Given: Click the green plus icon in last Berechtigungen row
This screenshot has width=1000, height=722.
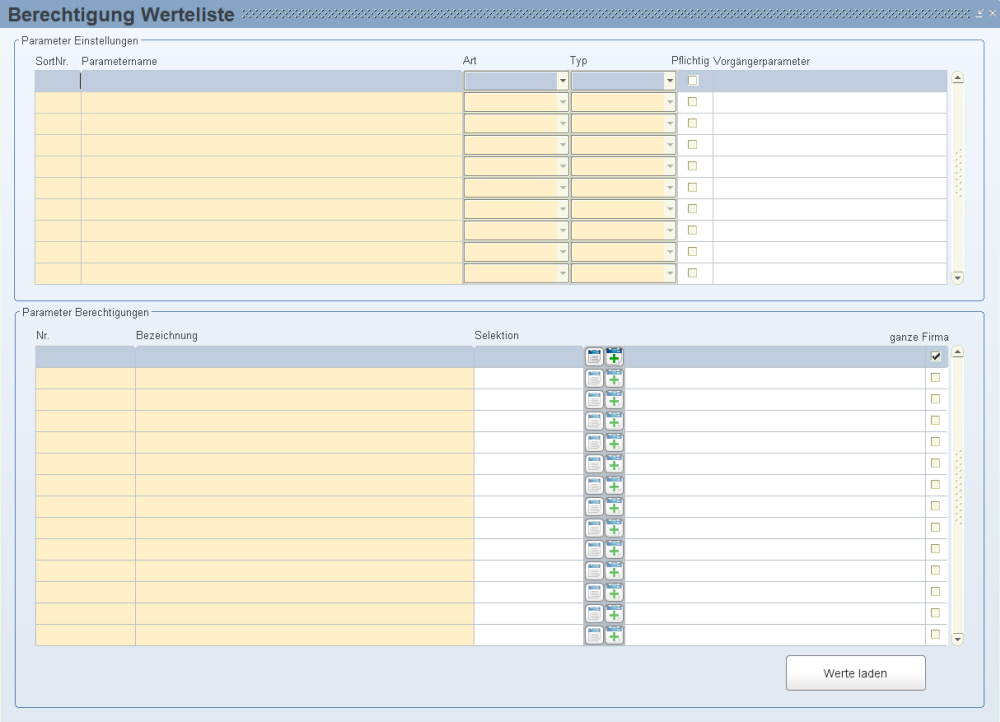Looking at the screenshot, I should tap(614, 635).
